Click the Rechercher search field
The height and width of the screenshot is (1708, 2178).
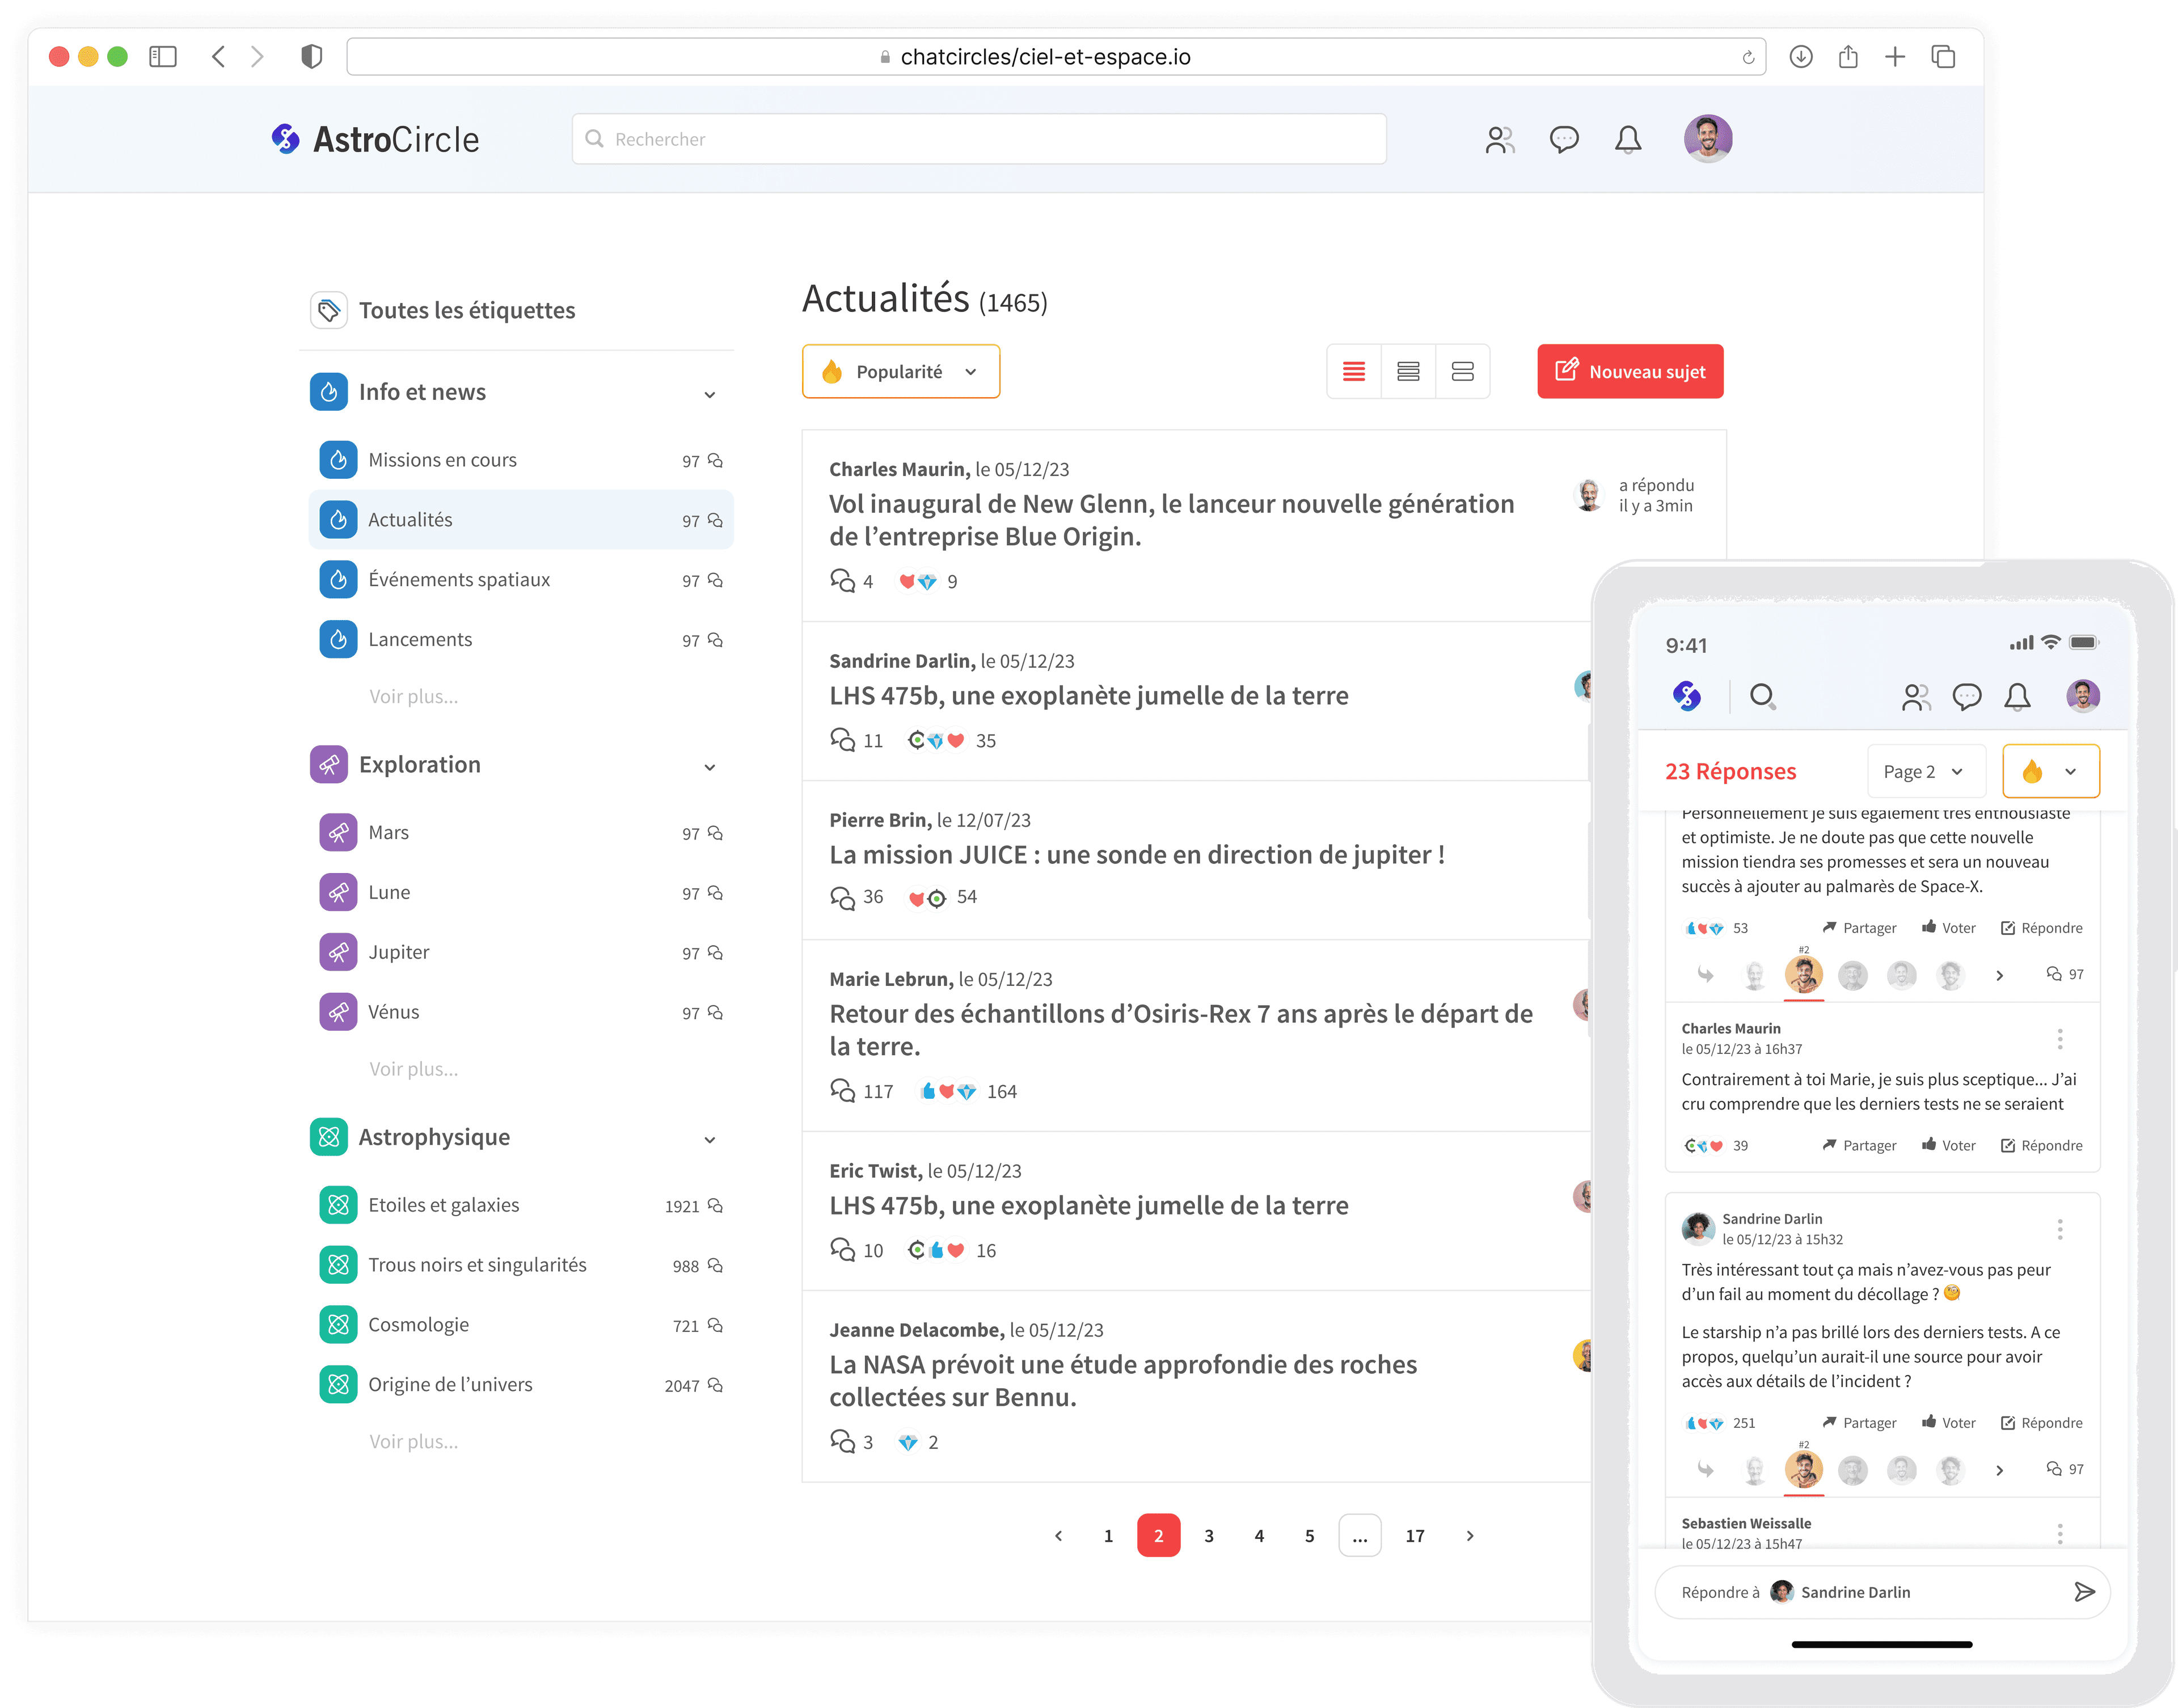pos(980,139)
